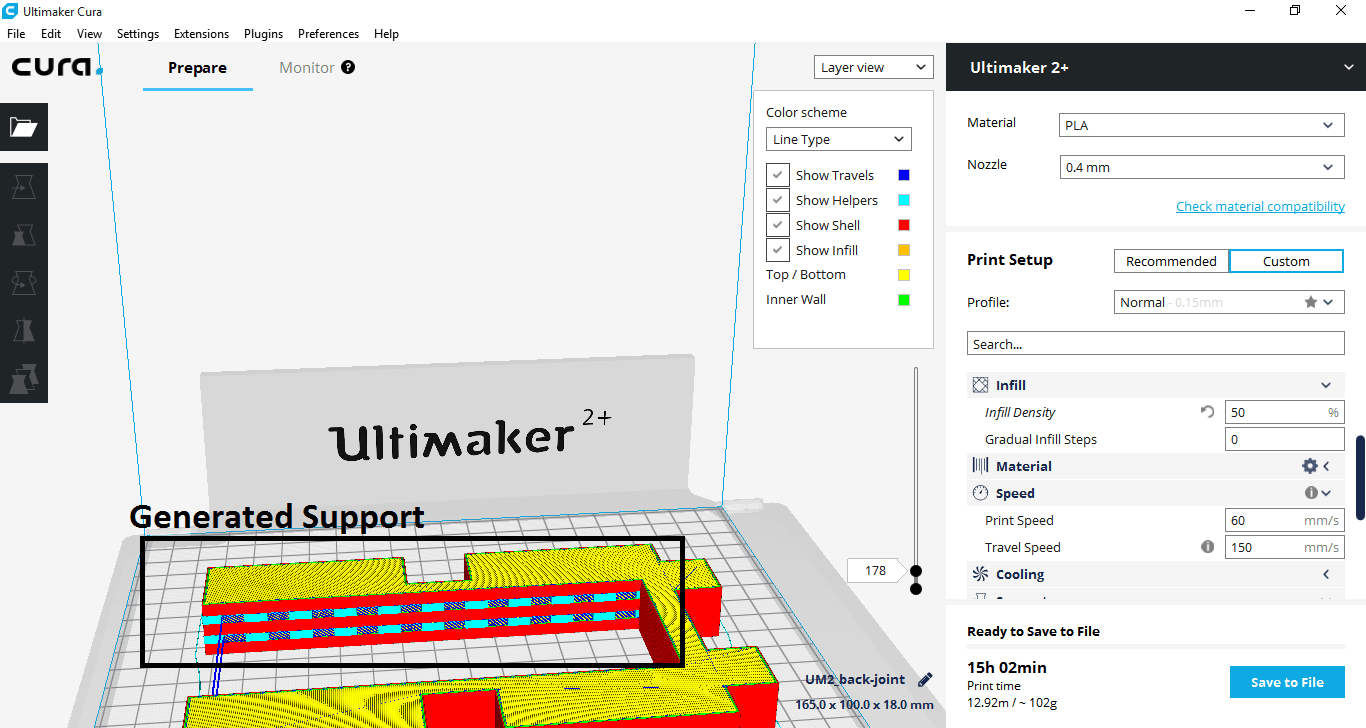Open the Extensions menu
The image size is (1366, 728).
(x=201, y=33)
